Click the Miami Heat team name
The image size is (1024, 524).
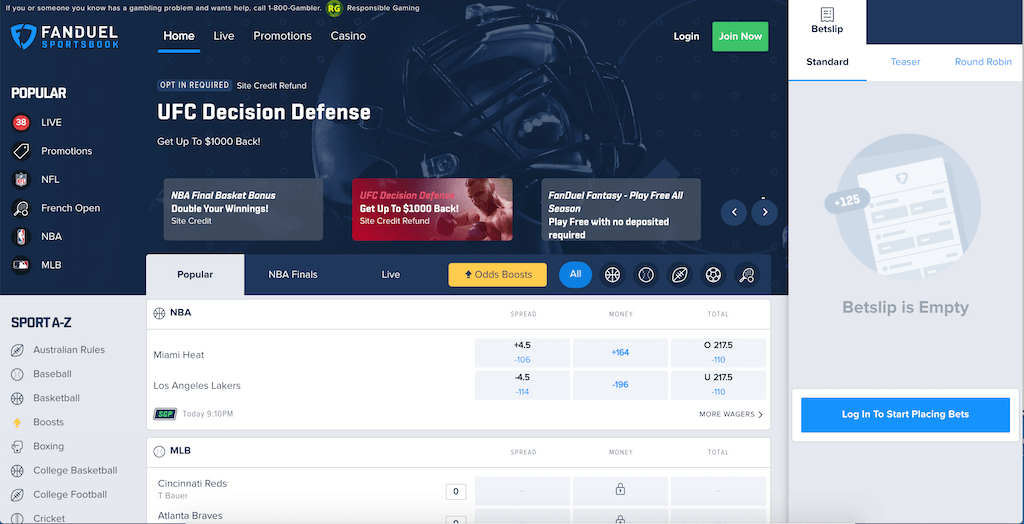[x=179, y=355]
